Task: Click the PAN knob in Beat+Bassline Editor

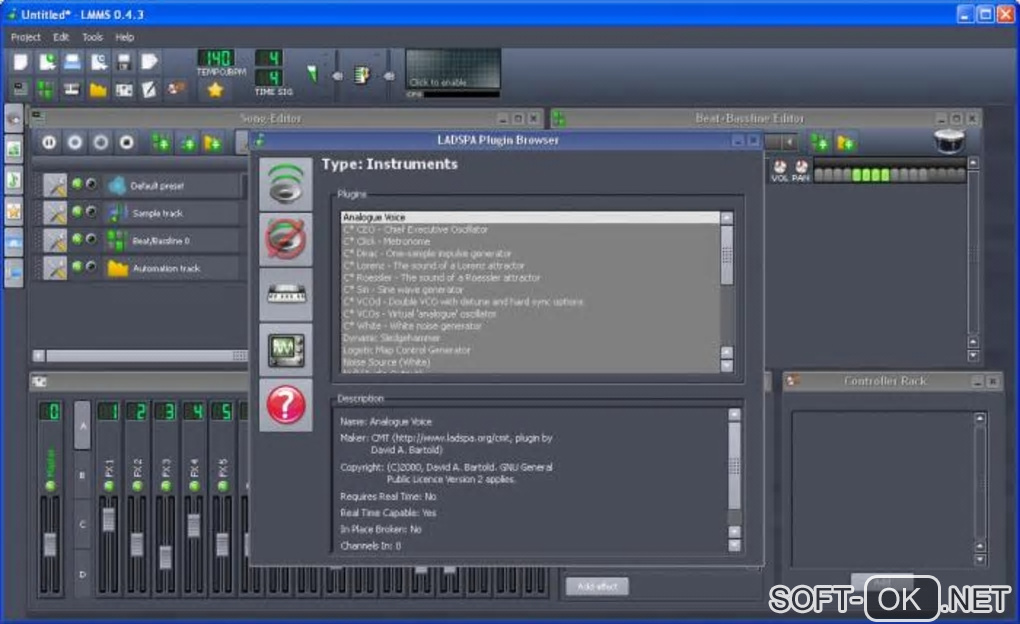Action: [x=801, y=167]
